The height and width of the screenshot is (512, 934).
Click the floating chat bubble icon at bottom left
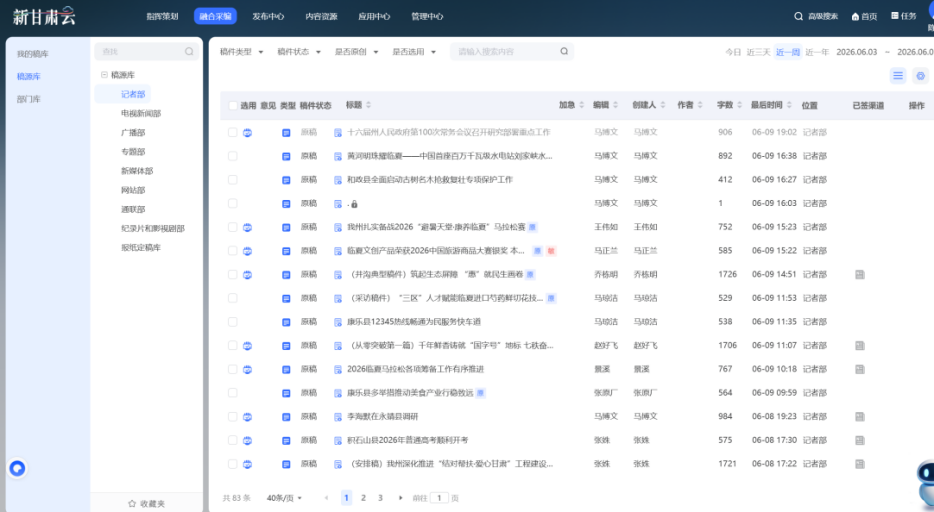tap(17, 469)
